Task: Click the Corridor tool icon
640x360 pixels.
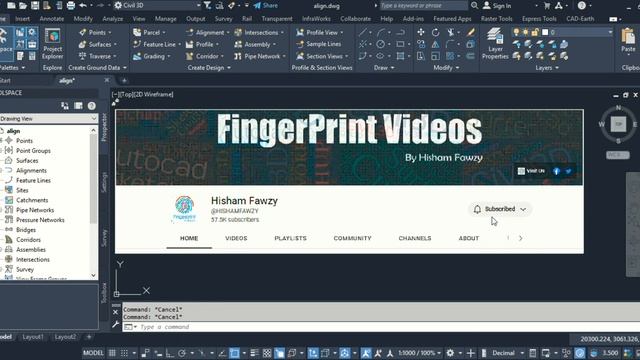Action: click(189, 56)
